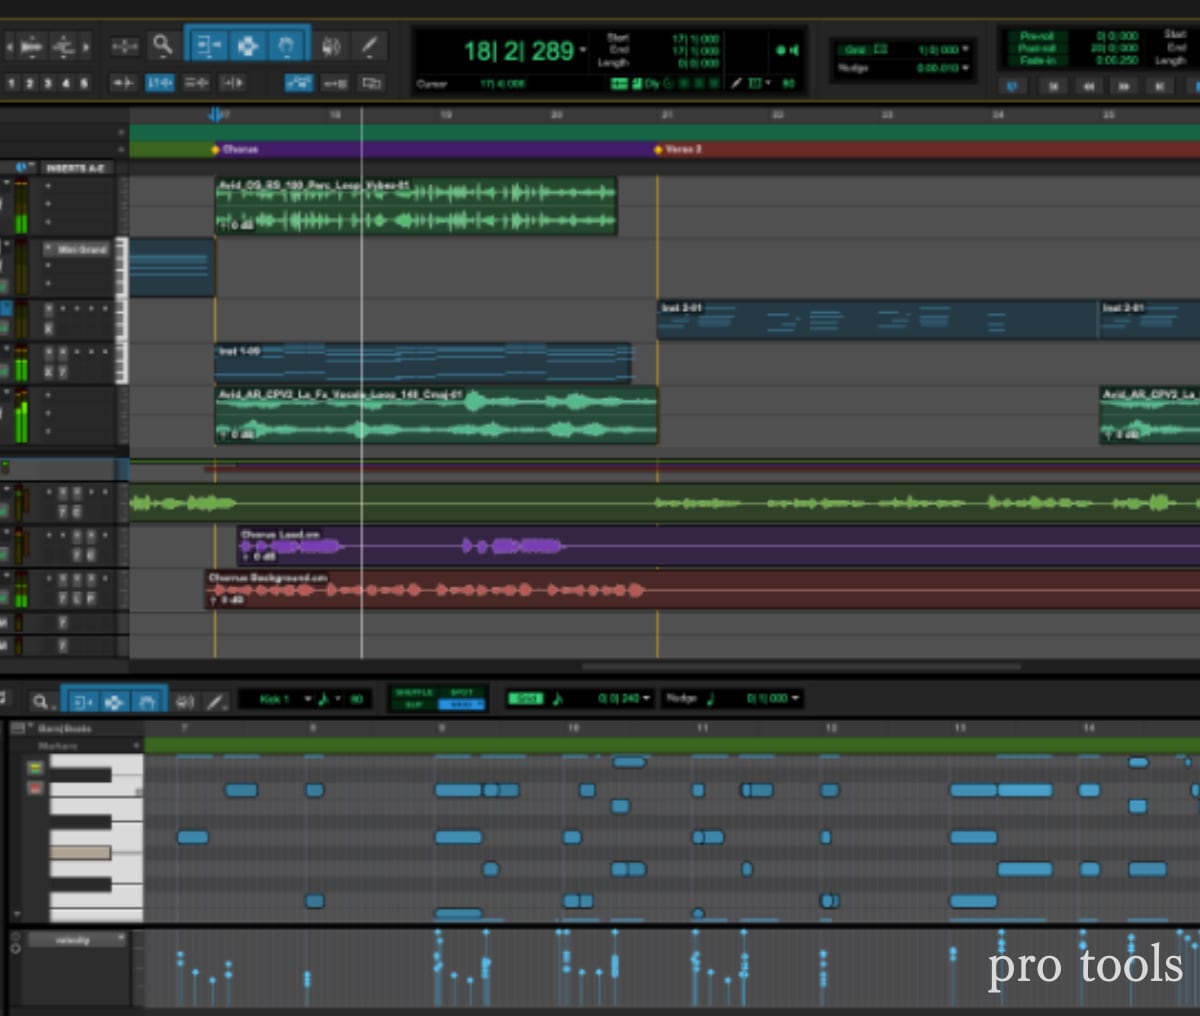Select zoom preset 5
This screenshot has height=1016, width=1200.
(84, 83)
